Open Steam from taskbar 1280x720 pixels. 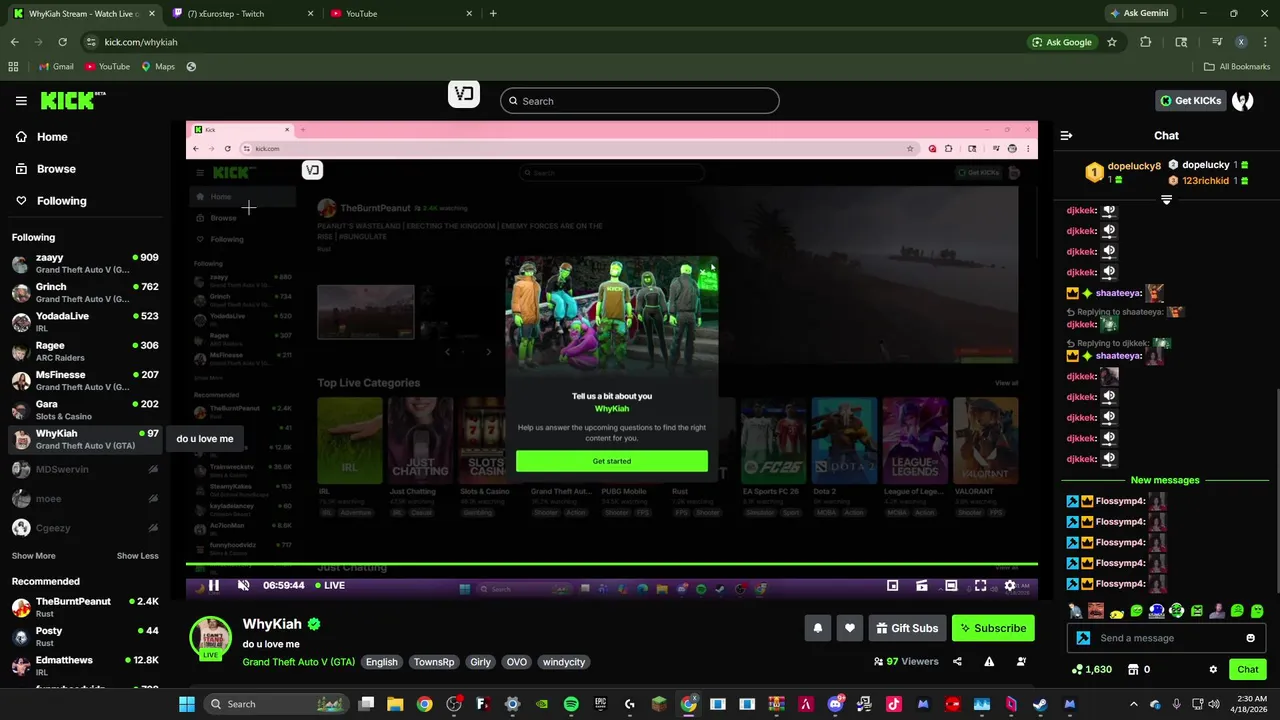coord(1040,704)
